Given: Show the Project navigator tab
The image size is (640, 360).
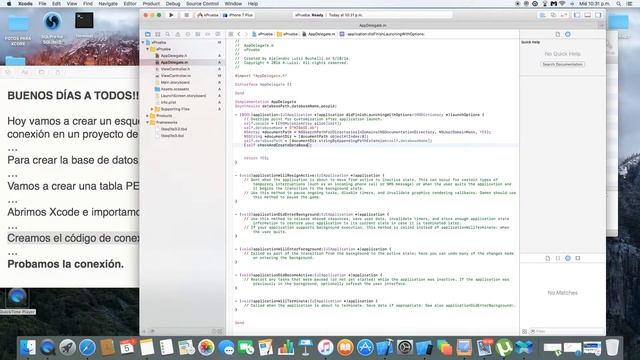Looking at the screenshot, I should click(x=148, y=34).
